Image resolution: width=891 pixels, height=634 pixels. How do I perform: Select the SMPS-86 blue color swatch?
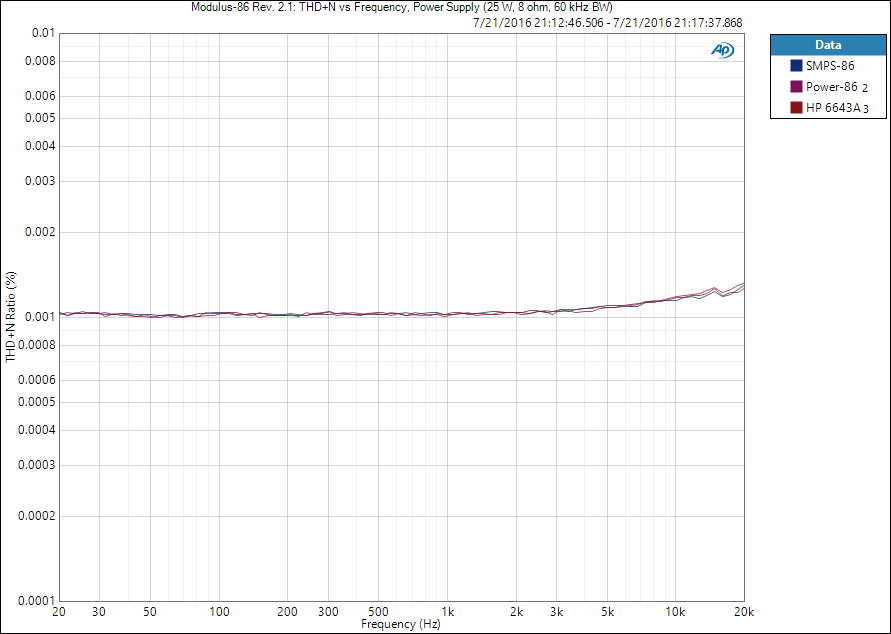pyautogui.click(x=796, y=66)
